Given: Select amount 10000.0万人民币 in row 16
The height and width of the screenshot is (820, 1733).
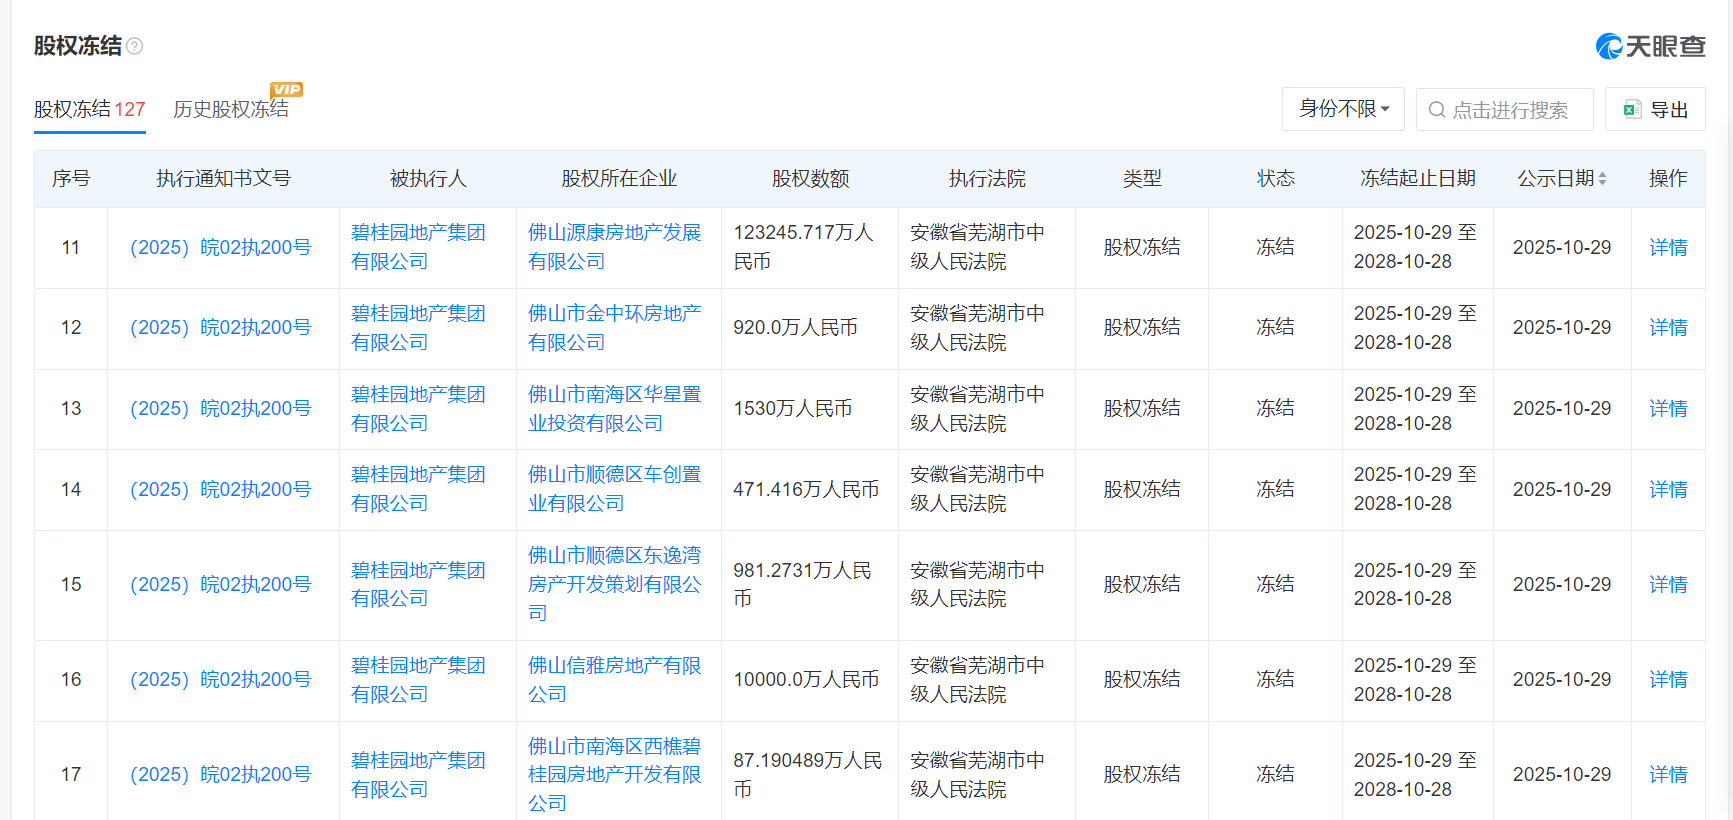Looking at the screenshot, I should coord(807,680).
